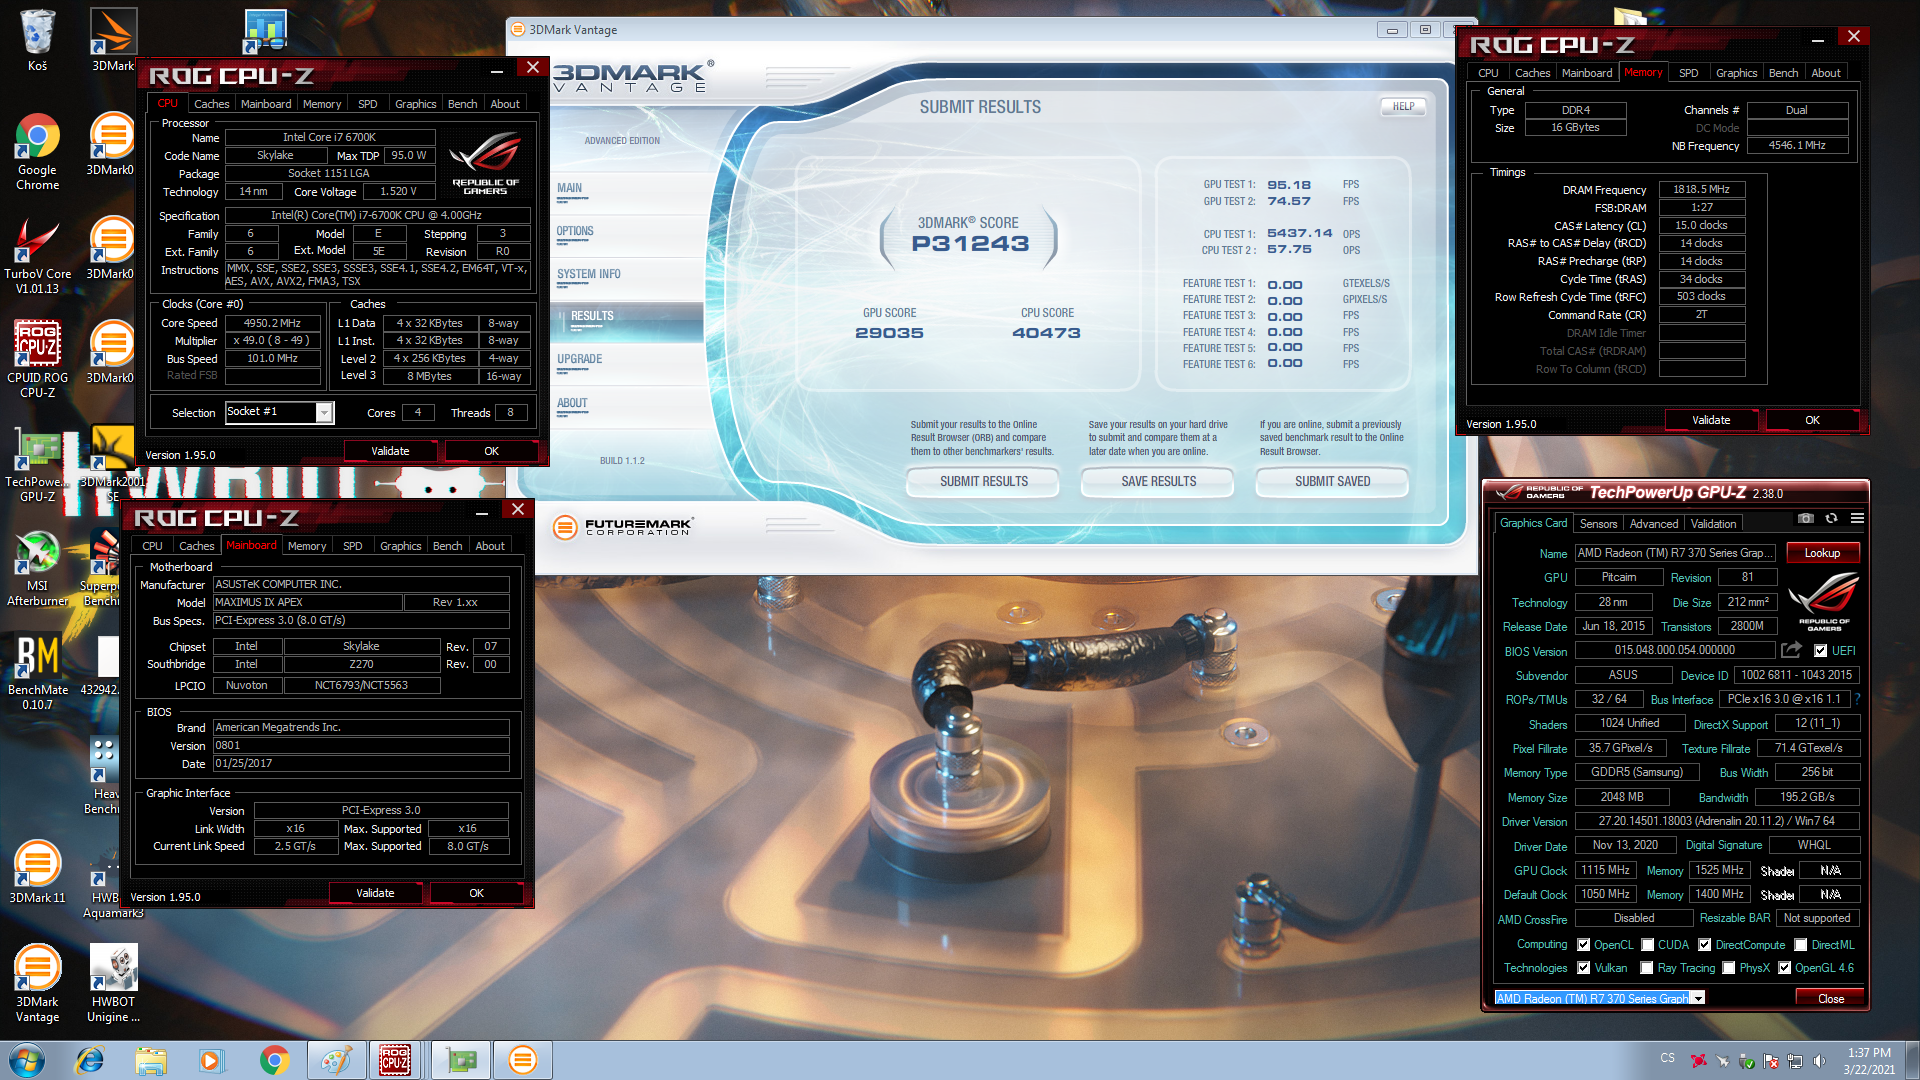
Task: Click the Windows Start button
Action: tap(27, 1060)
